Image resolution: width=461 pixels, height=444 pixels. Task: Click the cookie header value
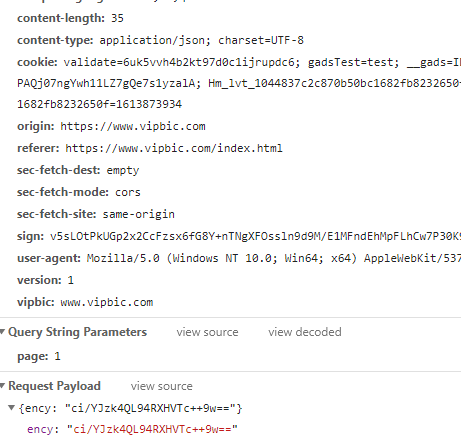[x=262, y=62]
